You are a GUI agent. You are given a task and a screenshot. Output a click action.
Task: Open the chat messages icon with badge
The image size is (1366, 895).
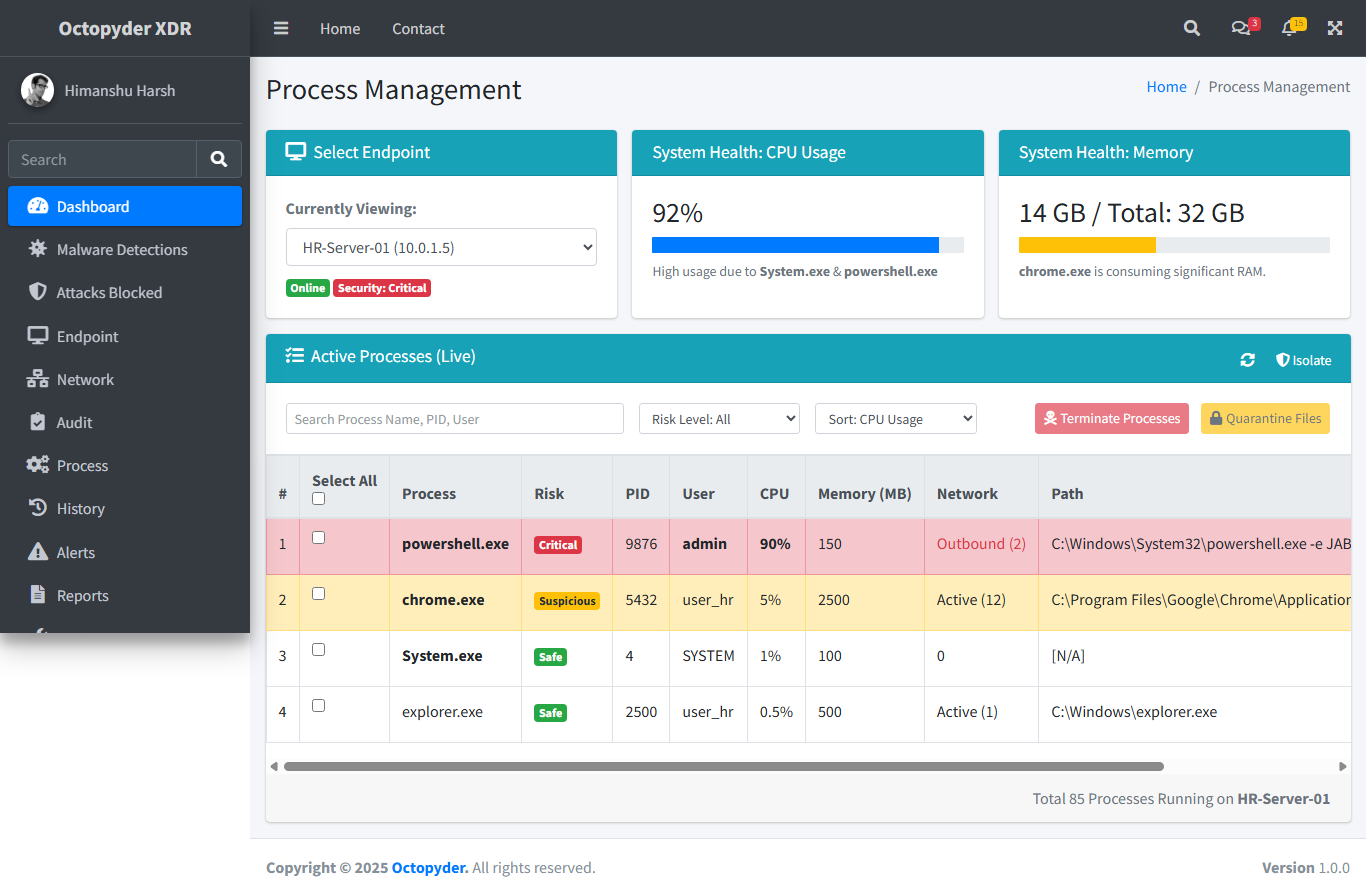pos(1241,28)
